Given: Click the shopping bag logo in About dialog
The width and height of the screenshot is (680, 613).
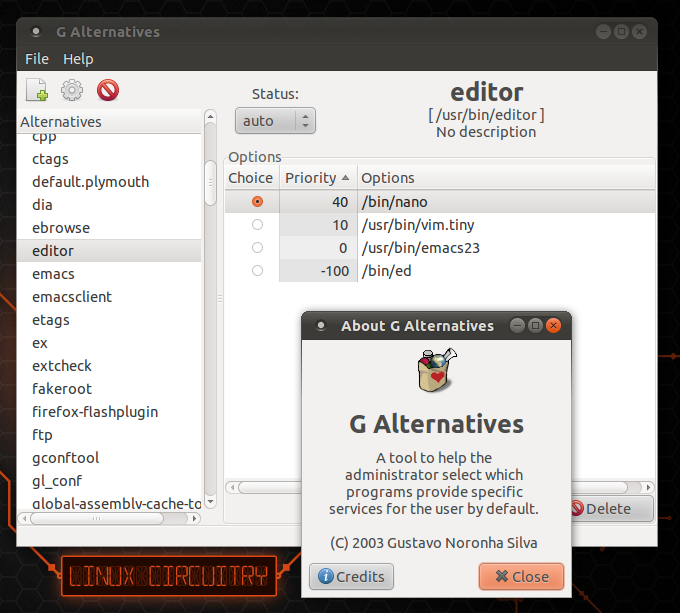Looking at the screenshot, I should pos(436,370).
